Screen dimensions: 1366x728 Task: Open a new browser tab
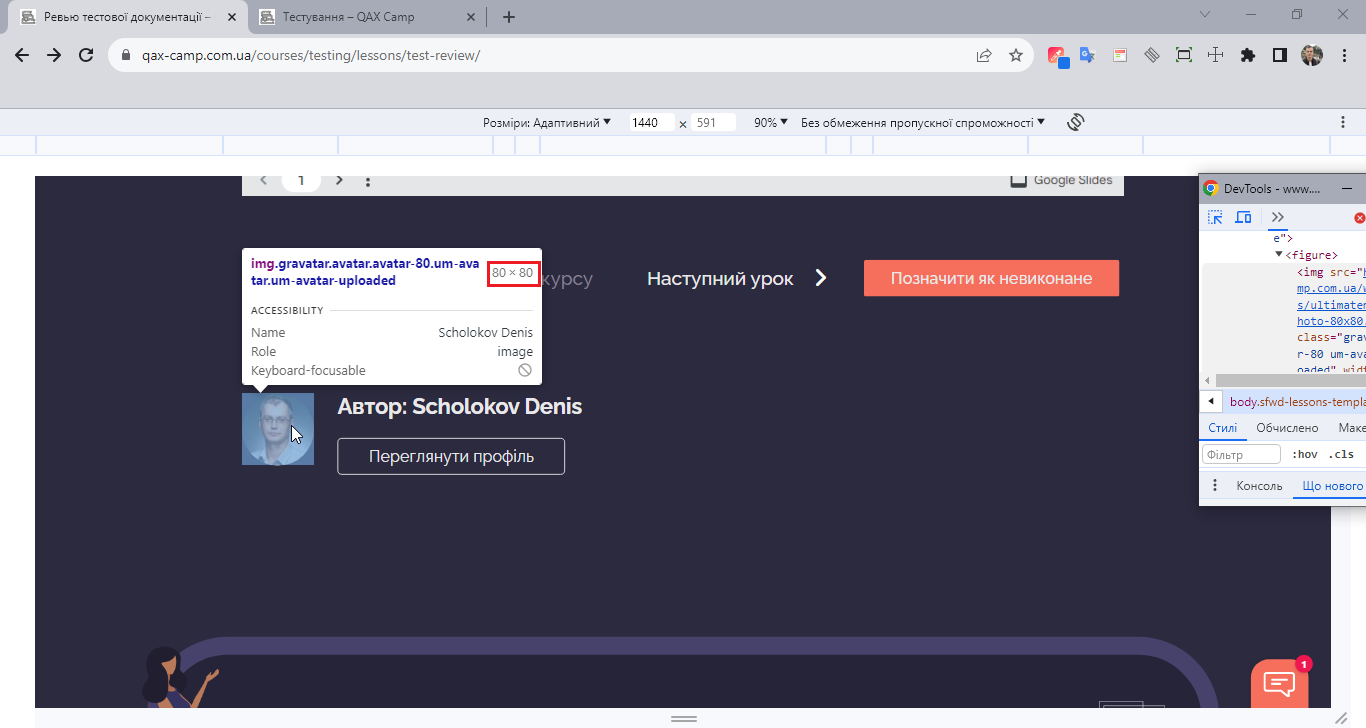point(509,17)
